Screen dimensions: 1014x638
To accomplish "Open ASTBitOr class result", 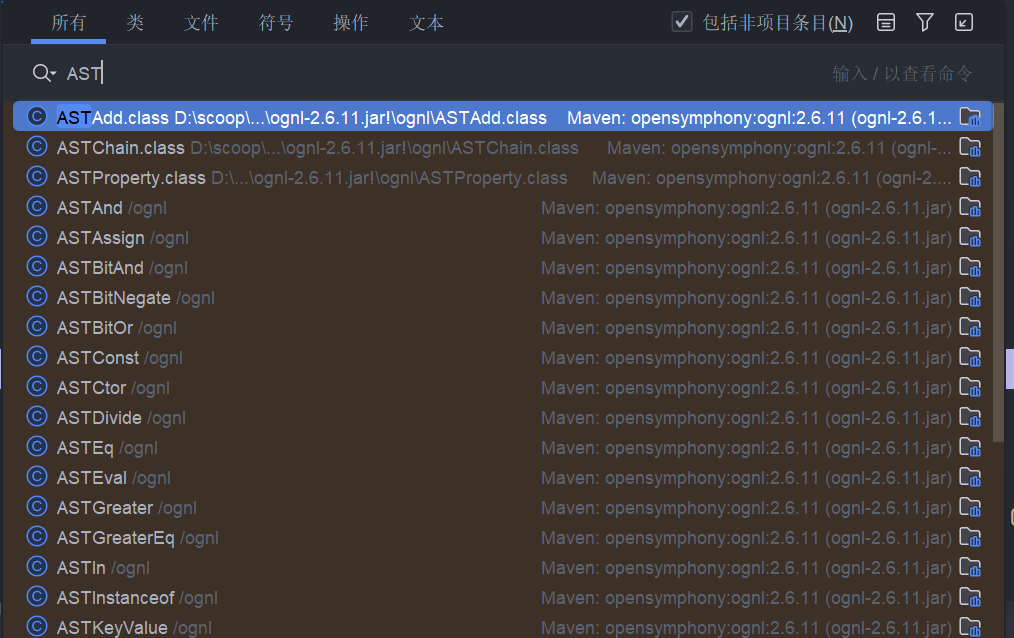I will click(x=502, y=327).
